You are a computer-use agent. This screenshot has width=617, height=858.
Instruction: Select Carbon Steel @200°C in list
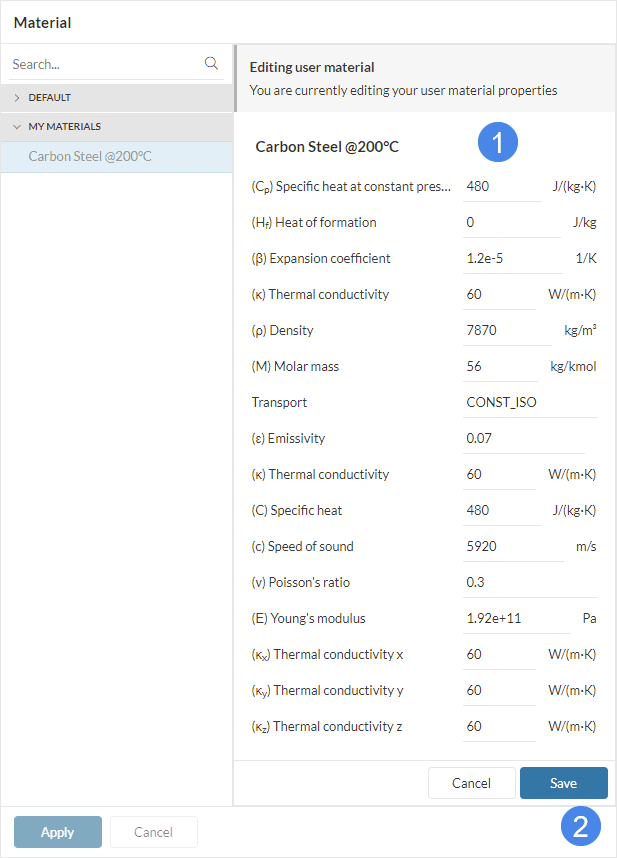(90, 157)
